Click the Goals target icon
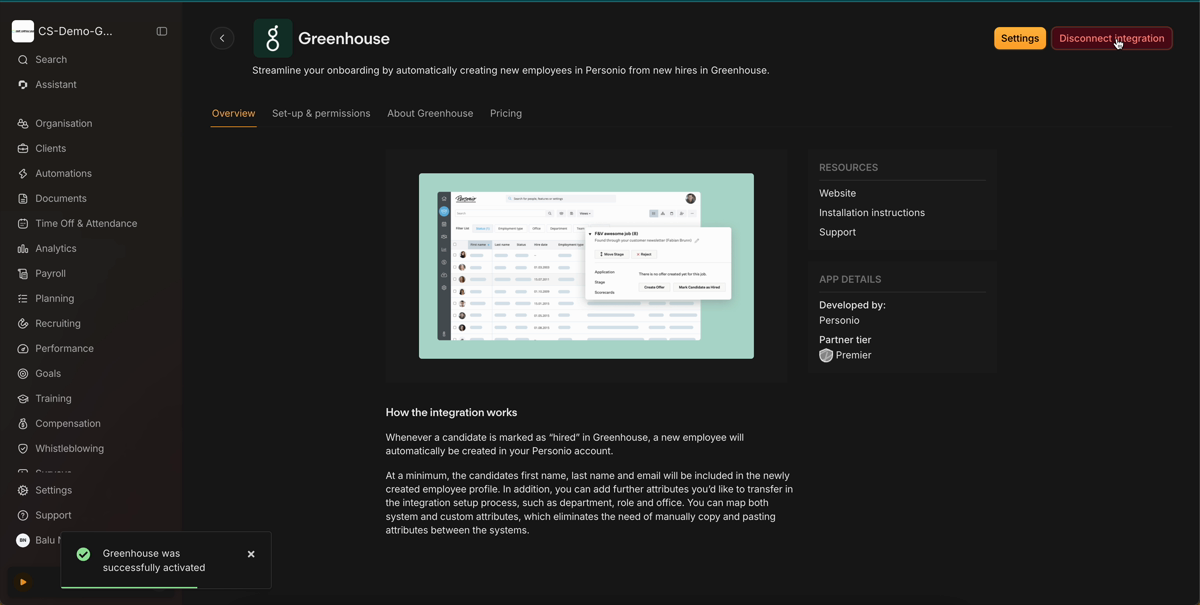The height and width of the screenshot is (605, 1200). [x=23, y=374]
